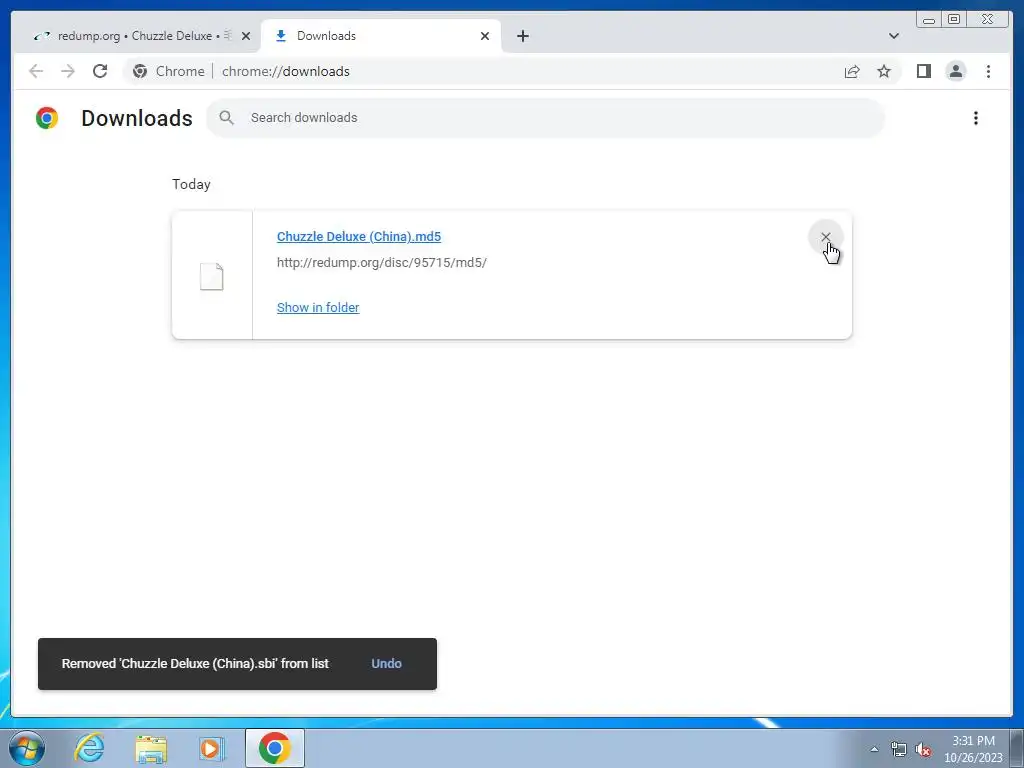Open the Downloads page three-dot actions menu
Image resolution: width=1024 pixels, height=768 pixels.
coord(976,118)
